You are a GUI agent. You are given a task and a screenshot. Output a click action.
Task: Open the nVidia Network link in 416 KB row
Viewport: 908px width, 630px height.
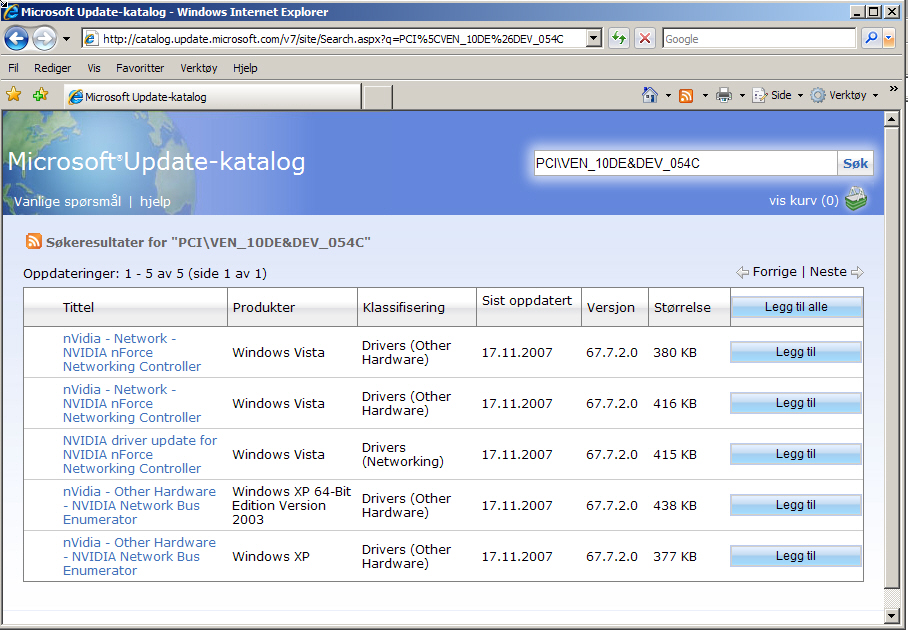pos(132,404)
